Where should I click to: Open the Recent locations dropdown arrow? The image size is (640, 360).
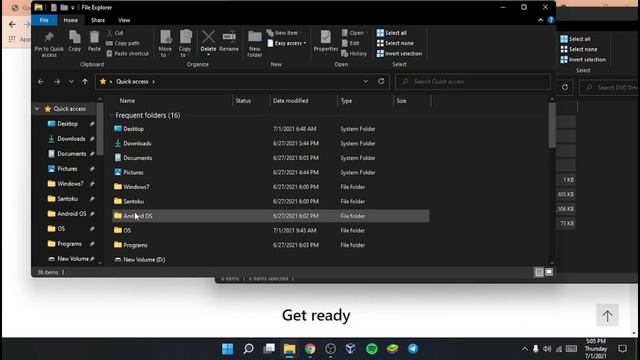click(71, 82)
